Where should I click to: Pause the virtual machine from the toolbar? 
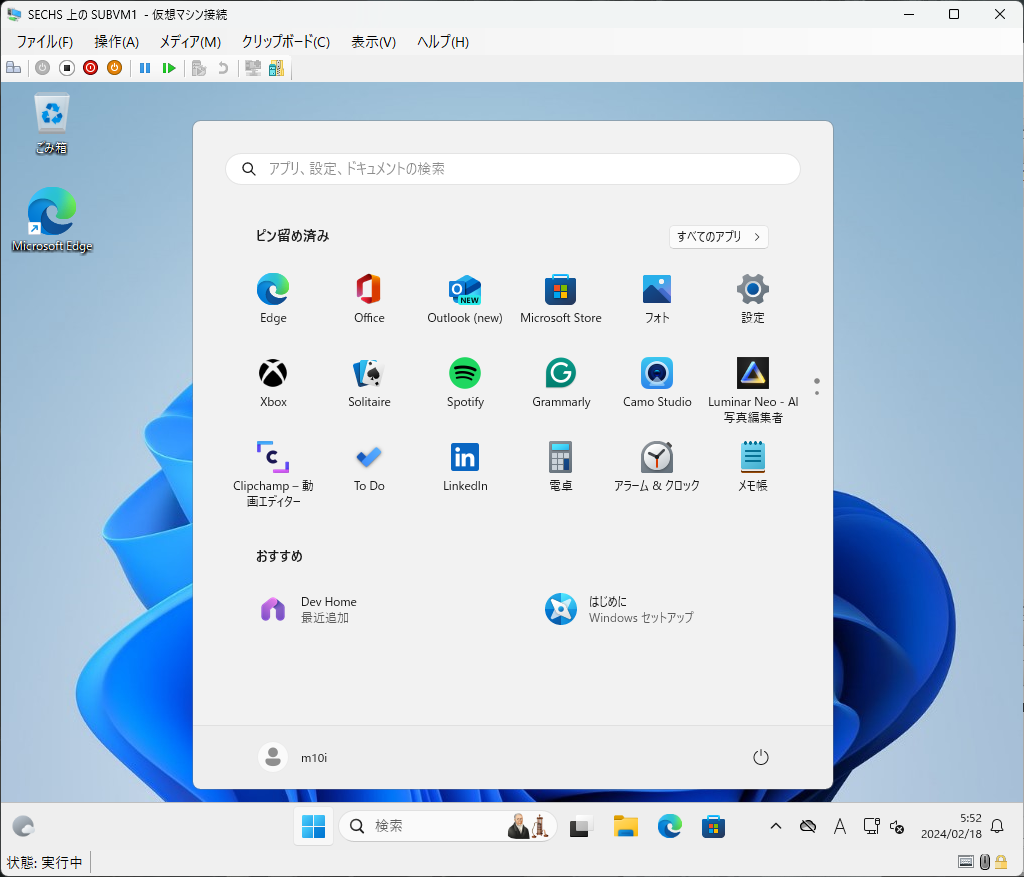pos(145,68)
